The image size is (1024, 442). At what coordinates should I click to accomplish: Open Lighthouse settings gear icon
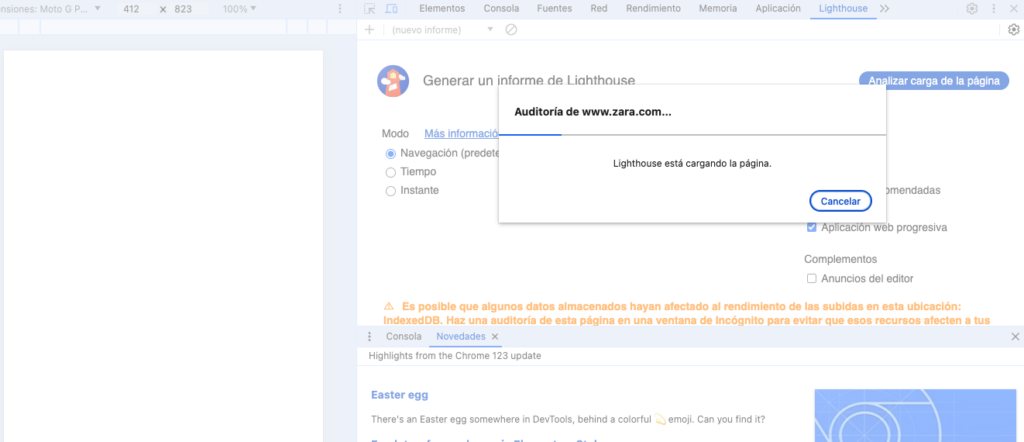[1014, 29]
